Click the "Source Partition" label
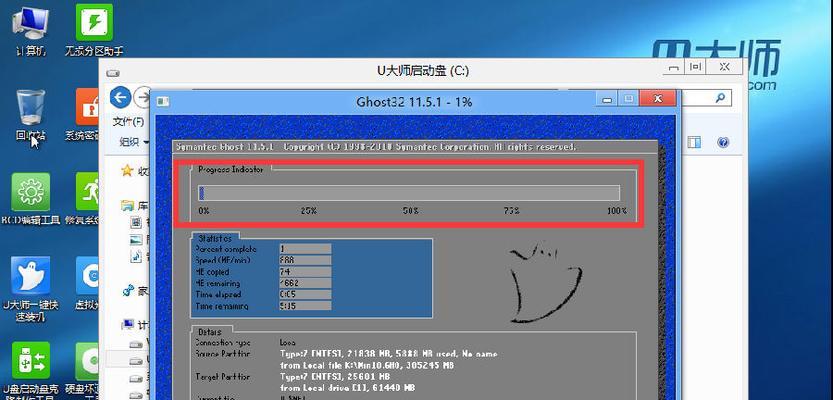 [223, 354]
